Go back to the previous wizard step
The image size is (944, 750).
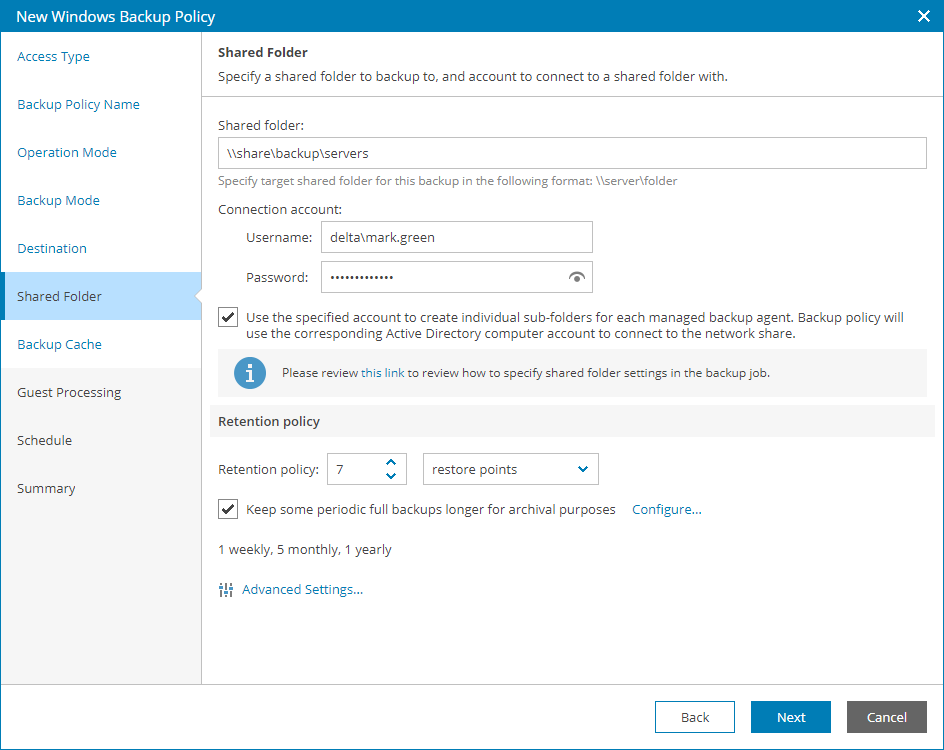(694, 717)
